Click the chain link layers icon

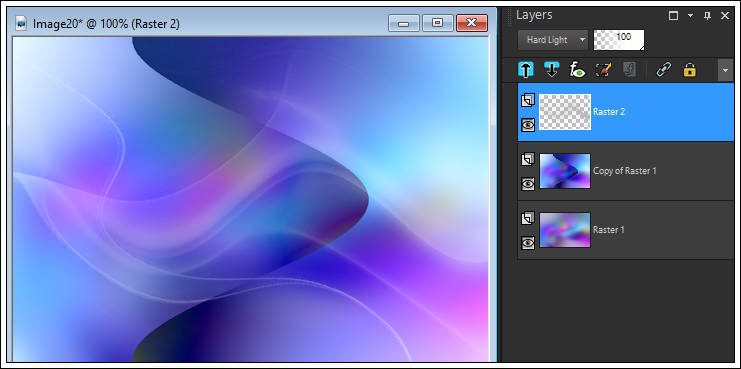664,70
